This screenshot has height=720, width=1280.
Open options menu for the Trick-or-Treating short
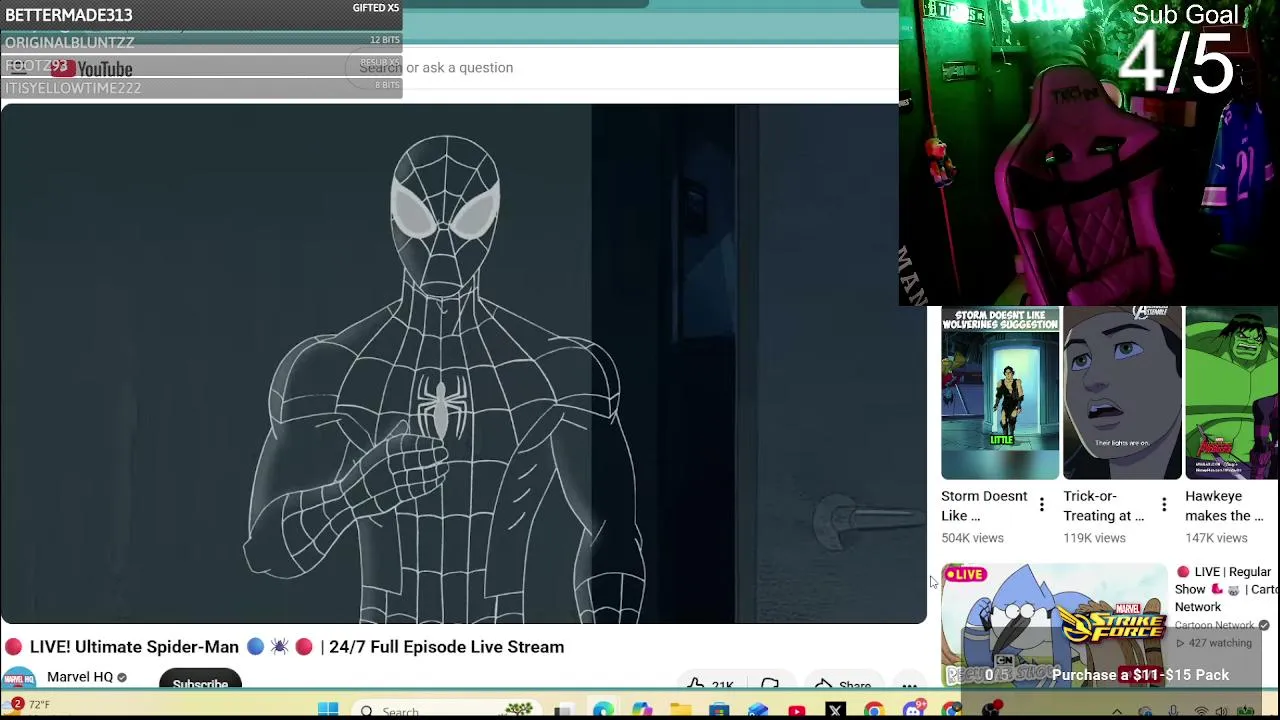(1163, 505)
